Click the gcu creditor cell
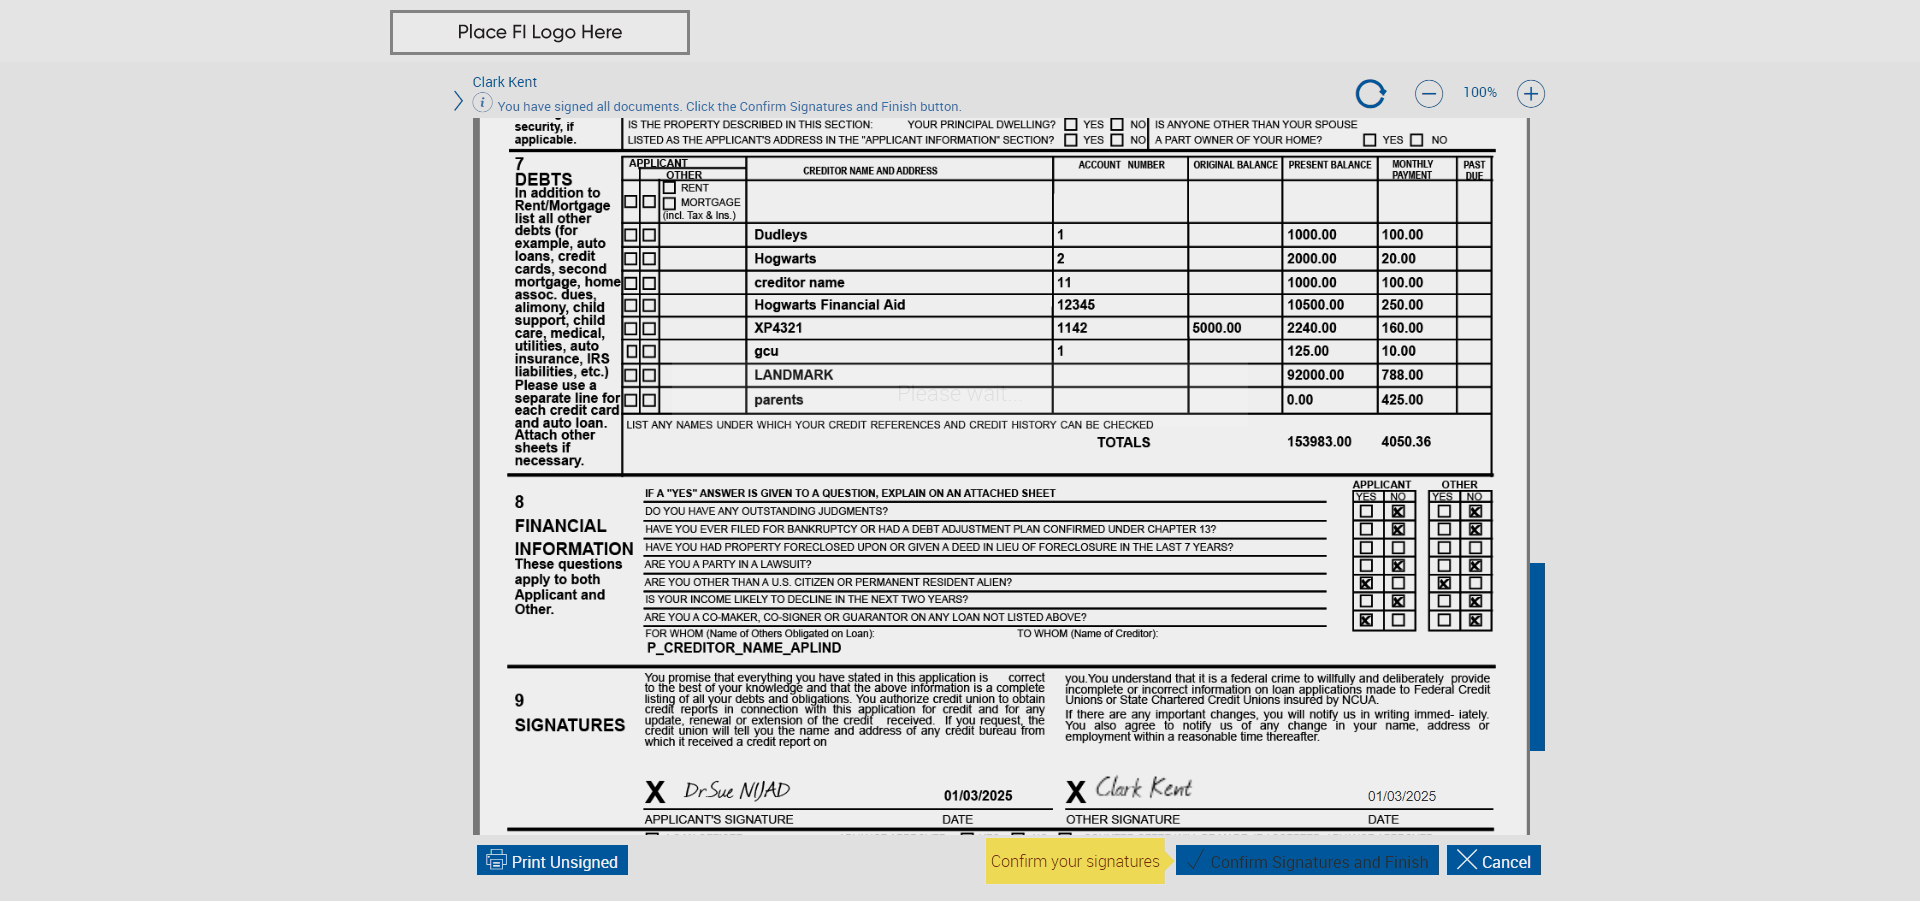This screenshot has height=901, width=1920. pos(900,351)
